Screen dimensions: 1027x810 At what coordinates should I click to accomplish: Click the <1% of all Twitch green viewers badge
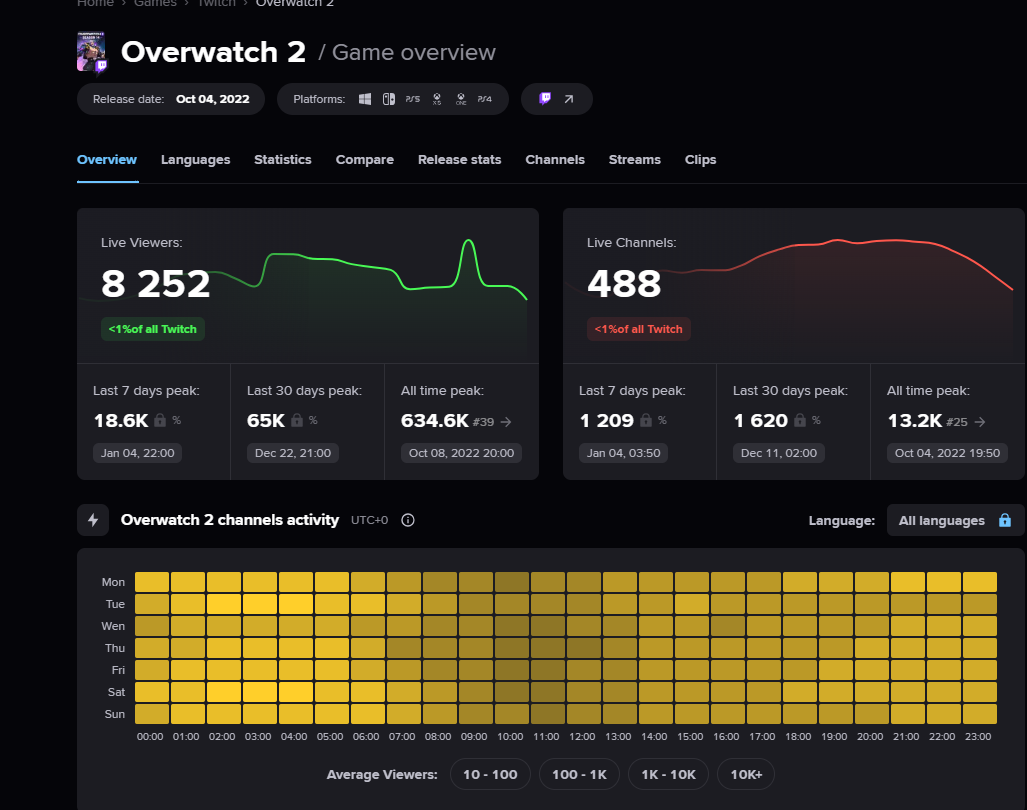coord(153,329)
